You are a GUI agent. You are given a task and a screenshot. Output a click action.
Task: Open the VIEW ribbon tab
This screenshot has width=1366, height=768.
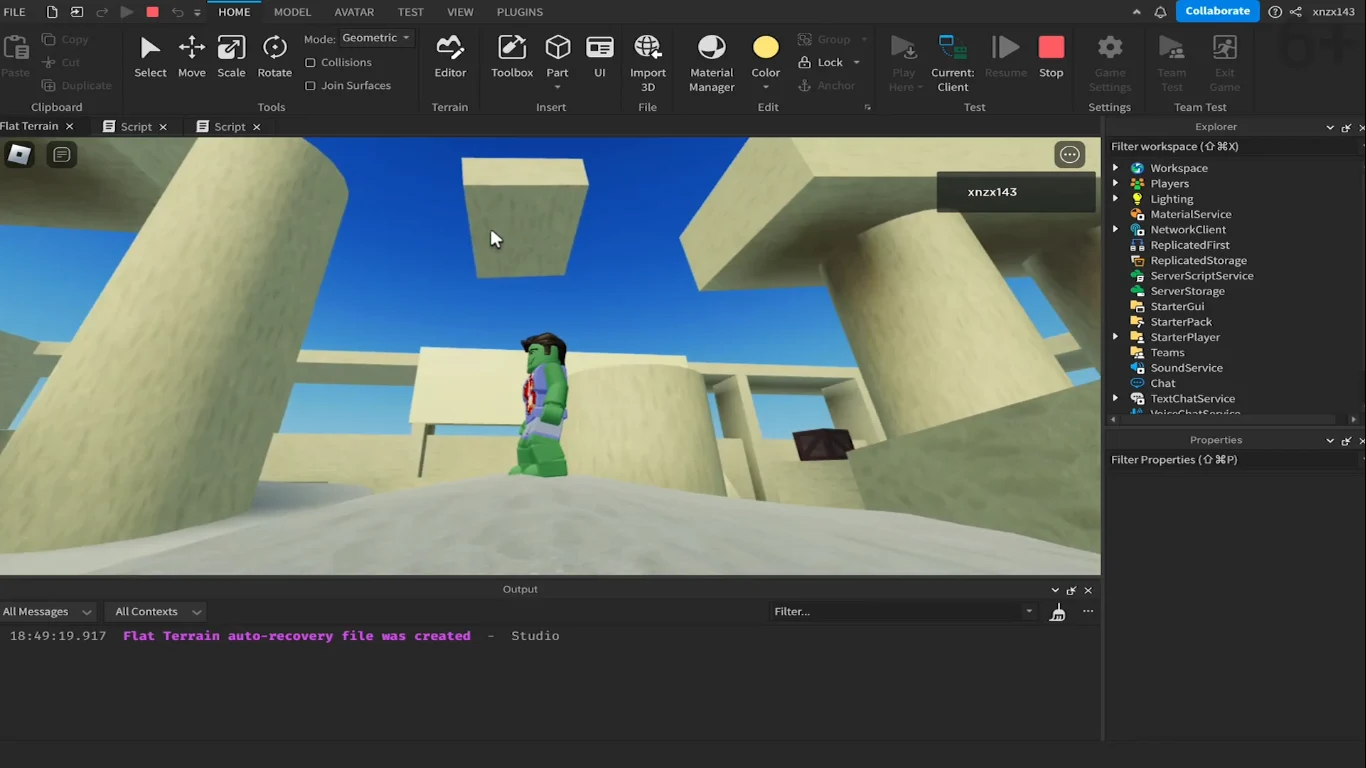tap(460, 12)
